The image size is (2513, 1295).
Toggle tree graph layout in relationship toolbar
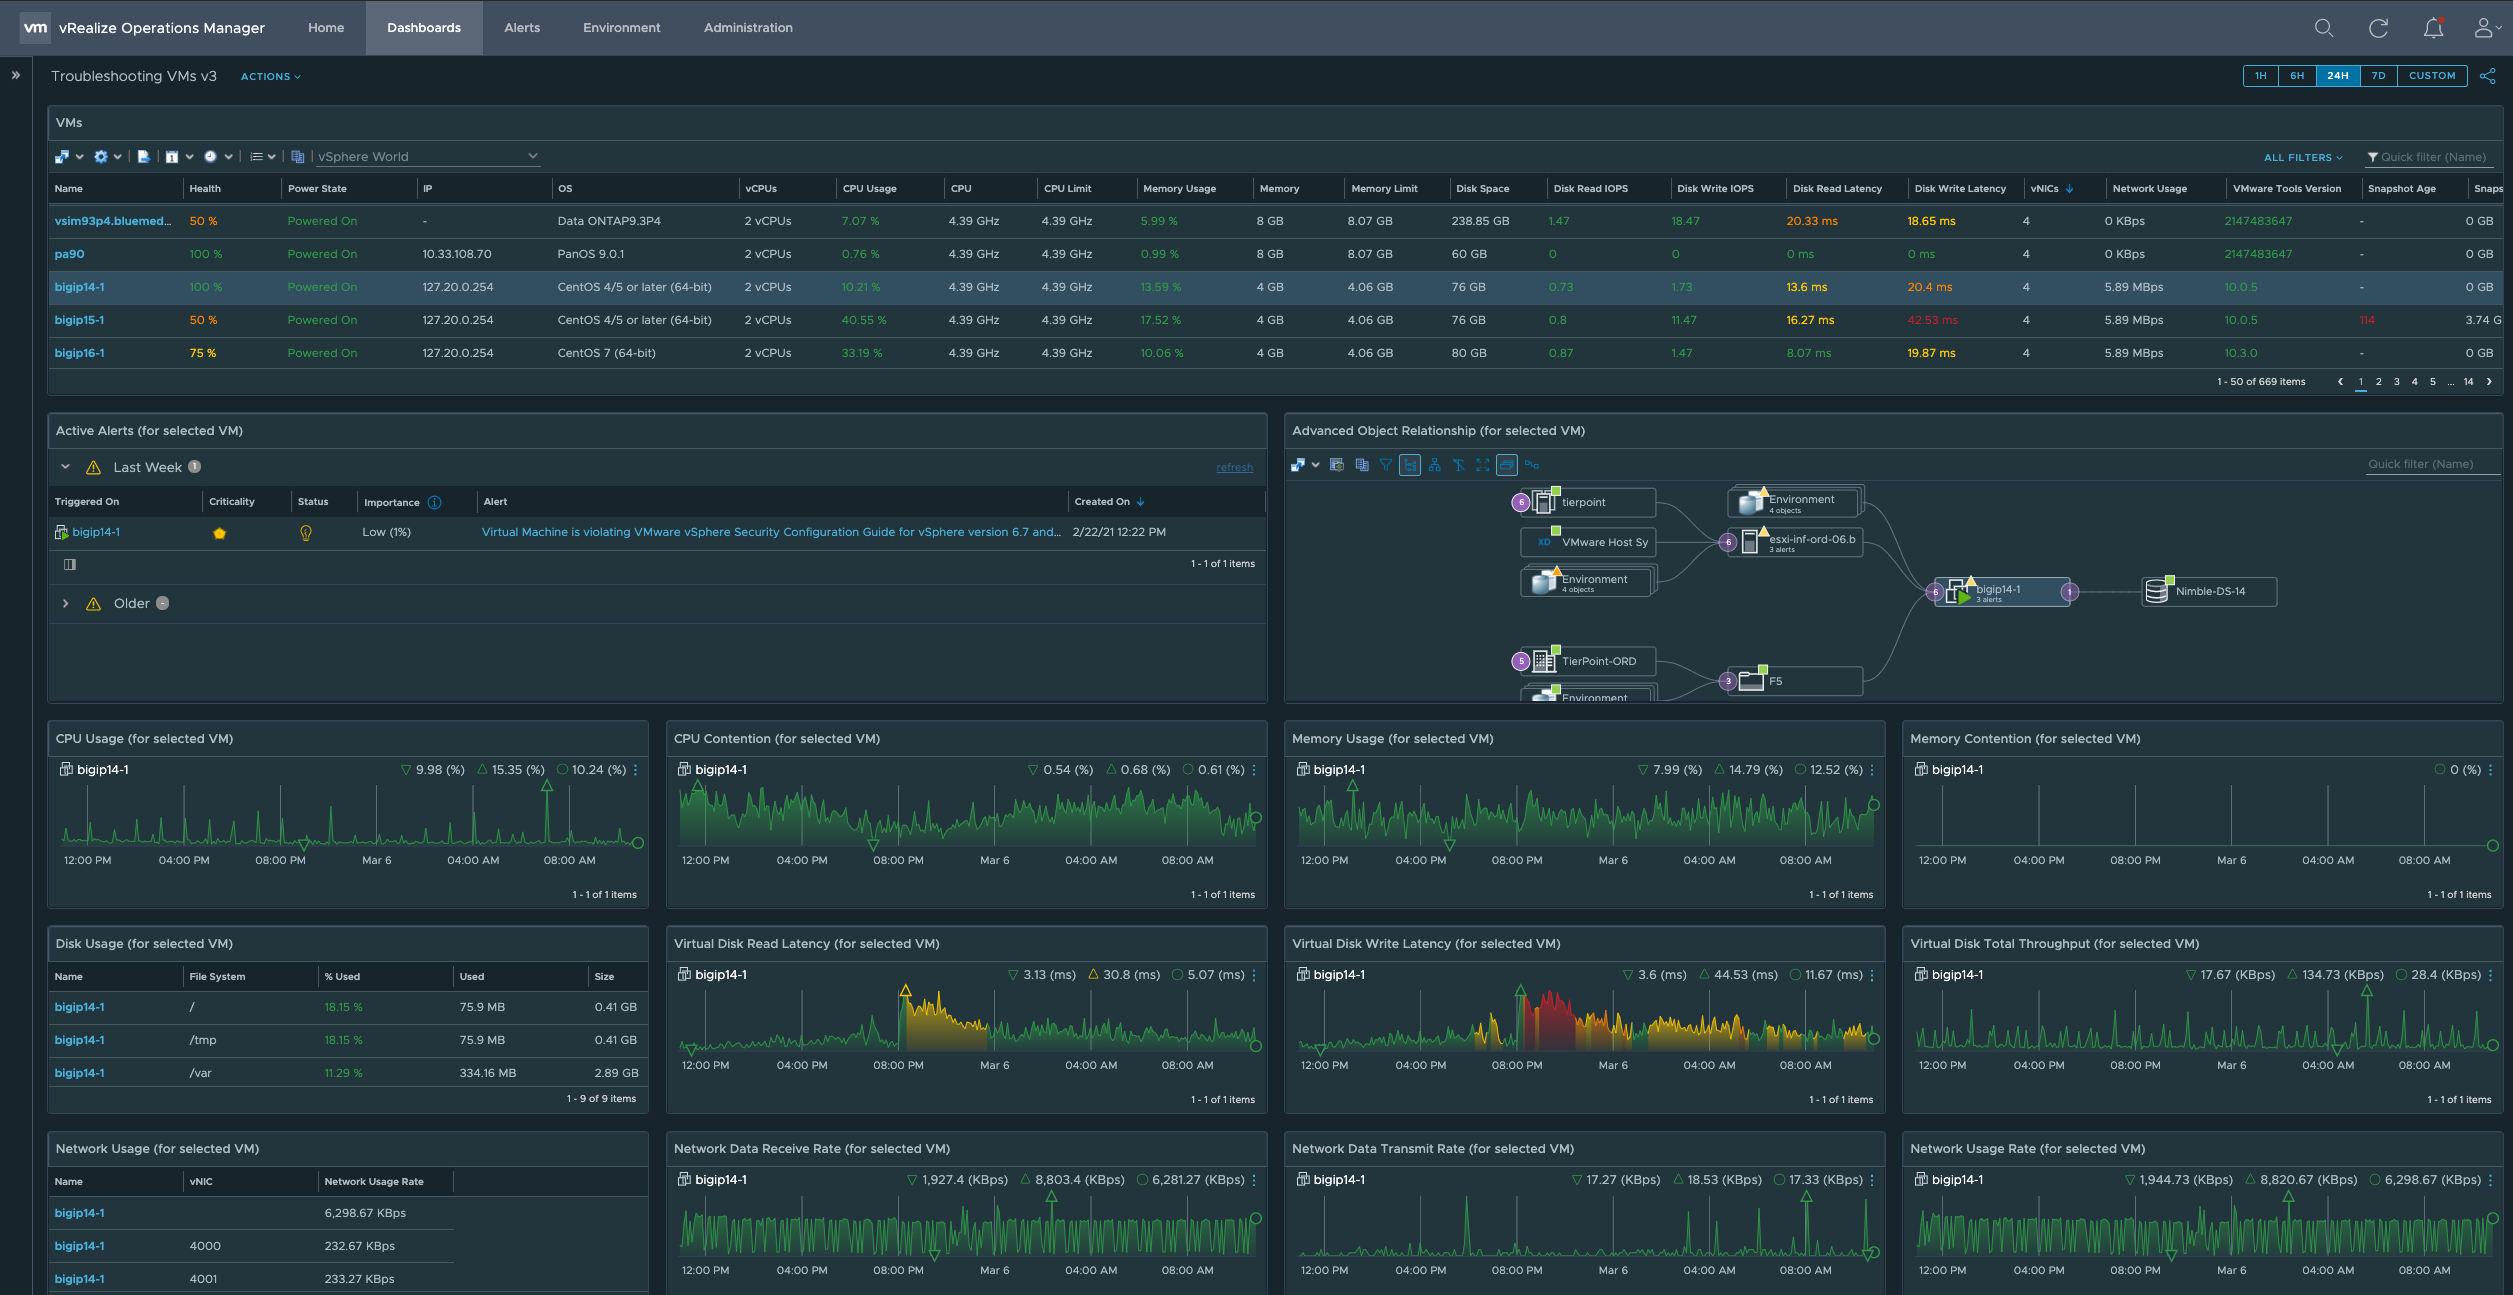[x=1410, y=465]
